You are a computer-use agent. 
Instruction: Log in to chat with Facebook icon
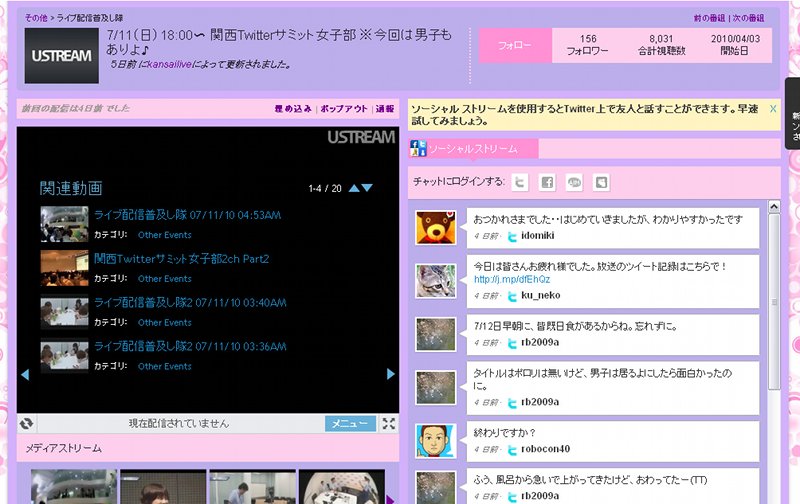pyautogui.click(x=547, y=182)
